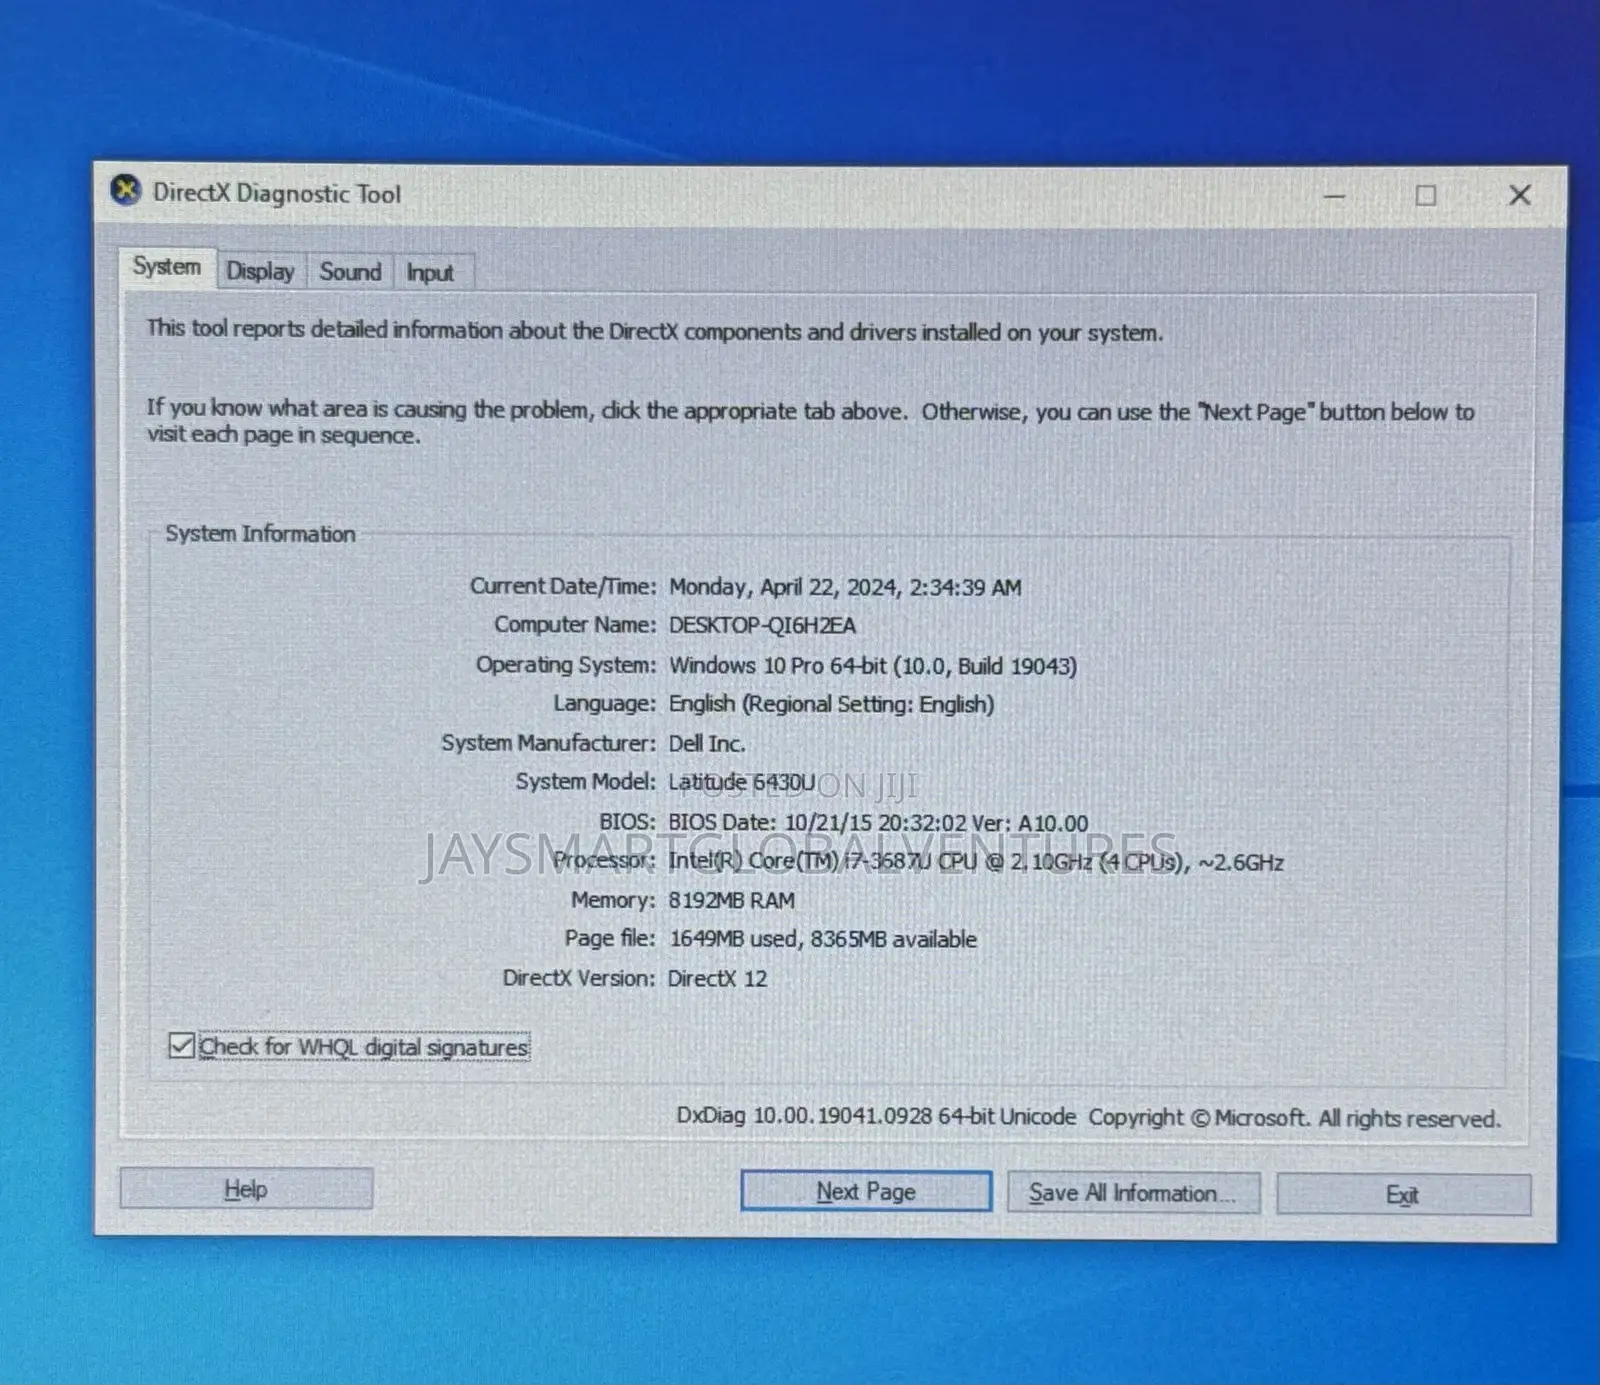The height and width of the screenshot is (1385, 1600).
Task: Minimize the DirectX Diagnostic Tool window
Action: 1334,196
